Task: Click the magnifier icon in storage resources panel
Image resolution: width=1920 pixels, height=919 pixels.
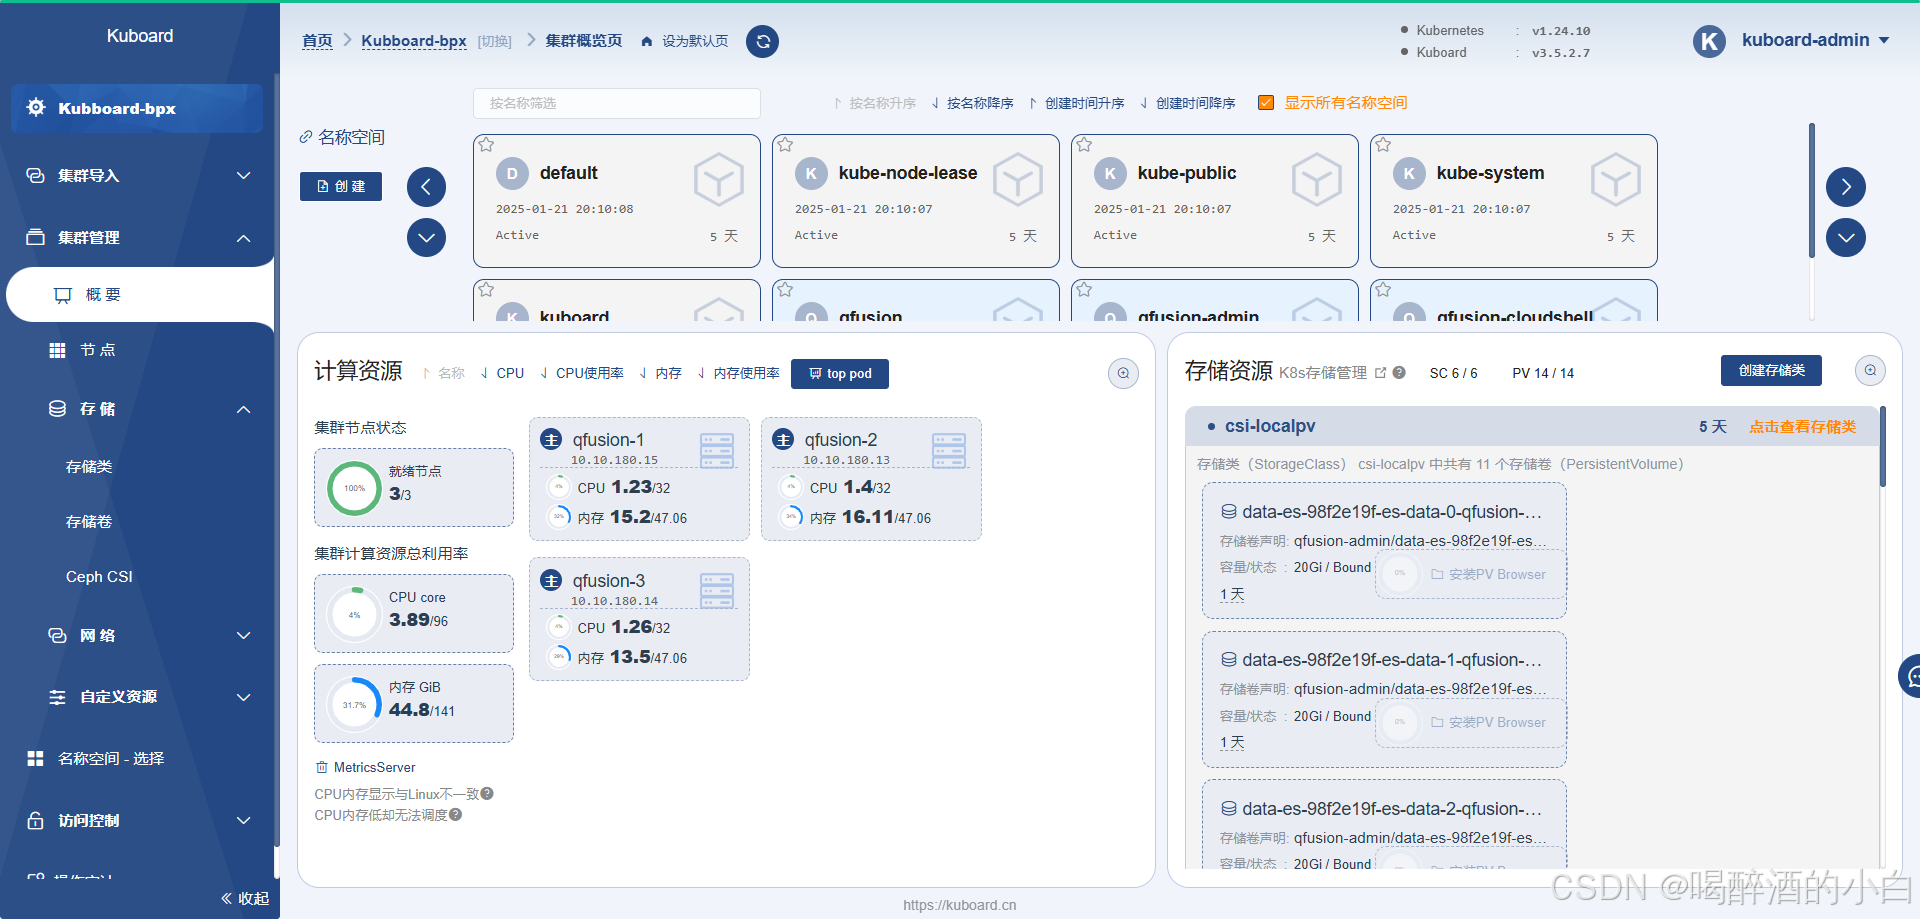Action: tap(1870, 371)
